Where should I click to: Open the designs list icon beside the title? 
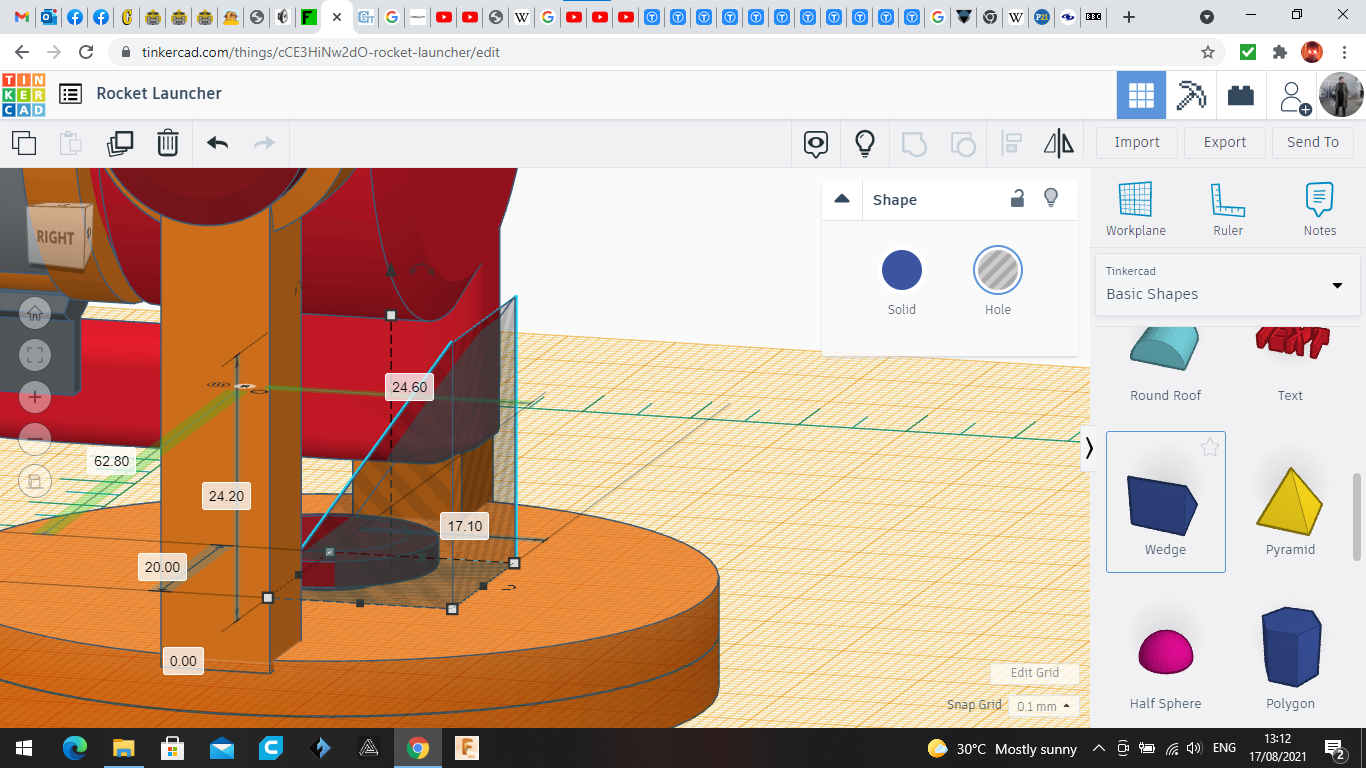pyautogui.click(x=70, y=94)
